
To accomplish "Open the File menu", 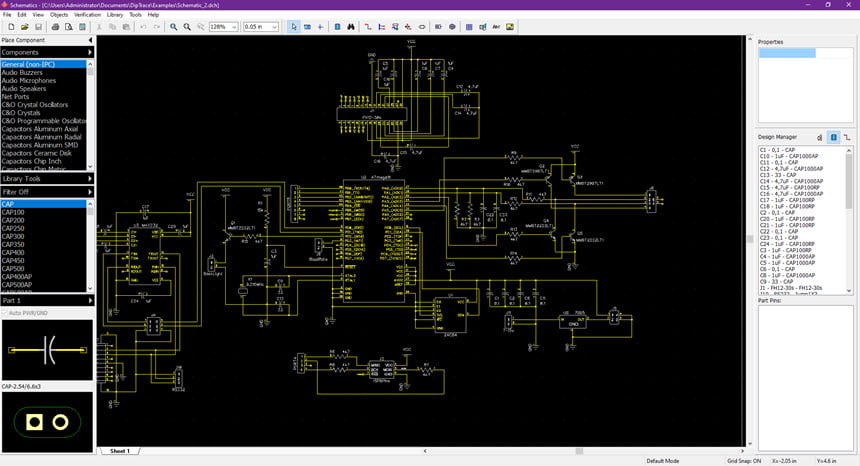I will [7, 15].
